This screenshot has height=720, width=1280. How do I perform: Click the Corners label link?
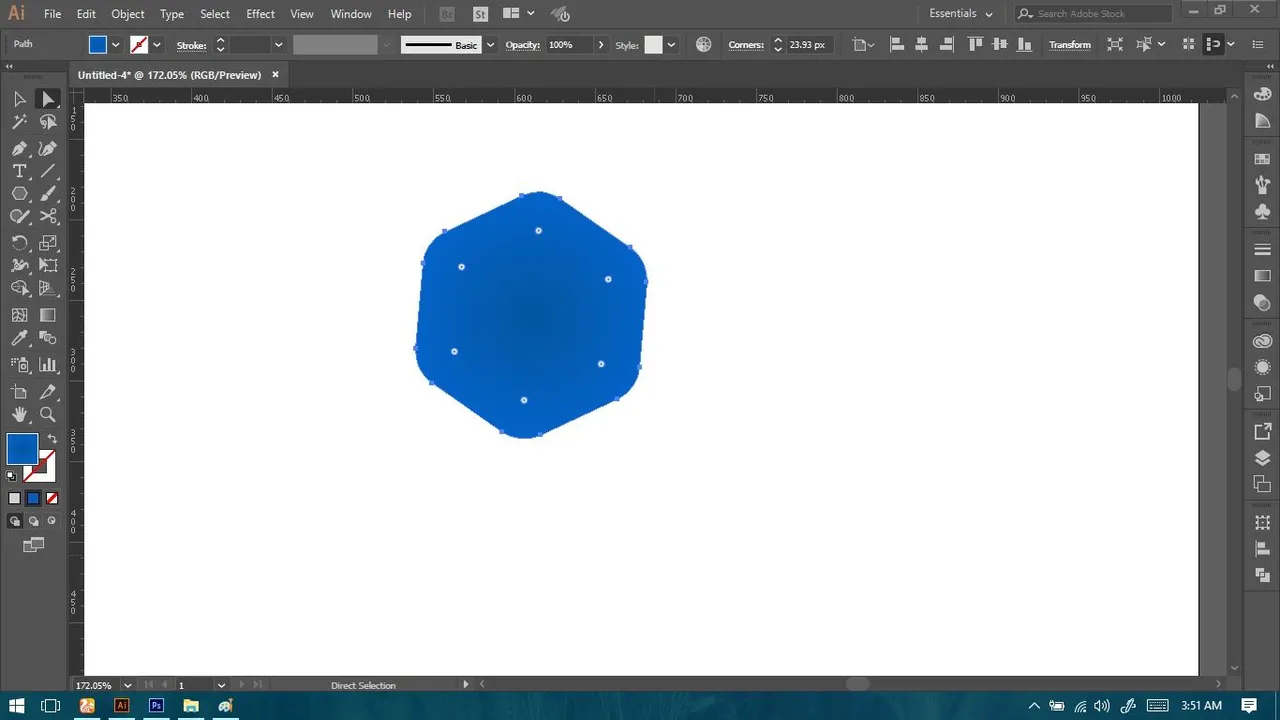tap(746, 45)
